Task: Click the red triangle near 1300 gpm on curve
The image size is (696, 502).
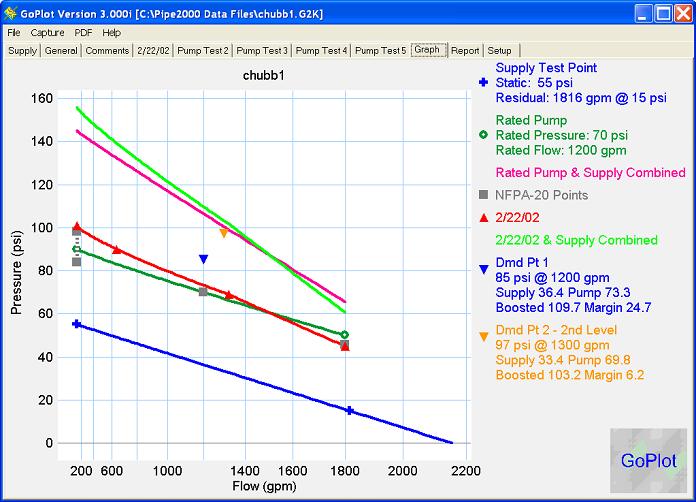Action: pyautogui.click(x=229, y=295)
